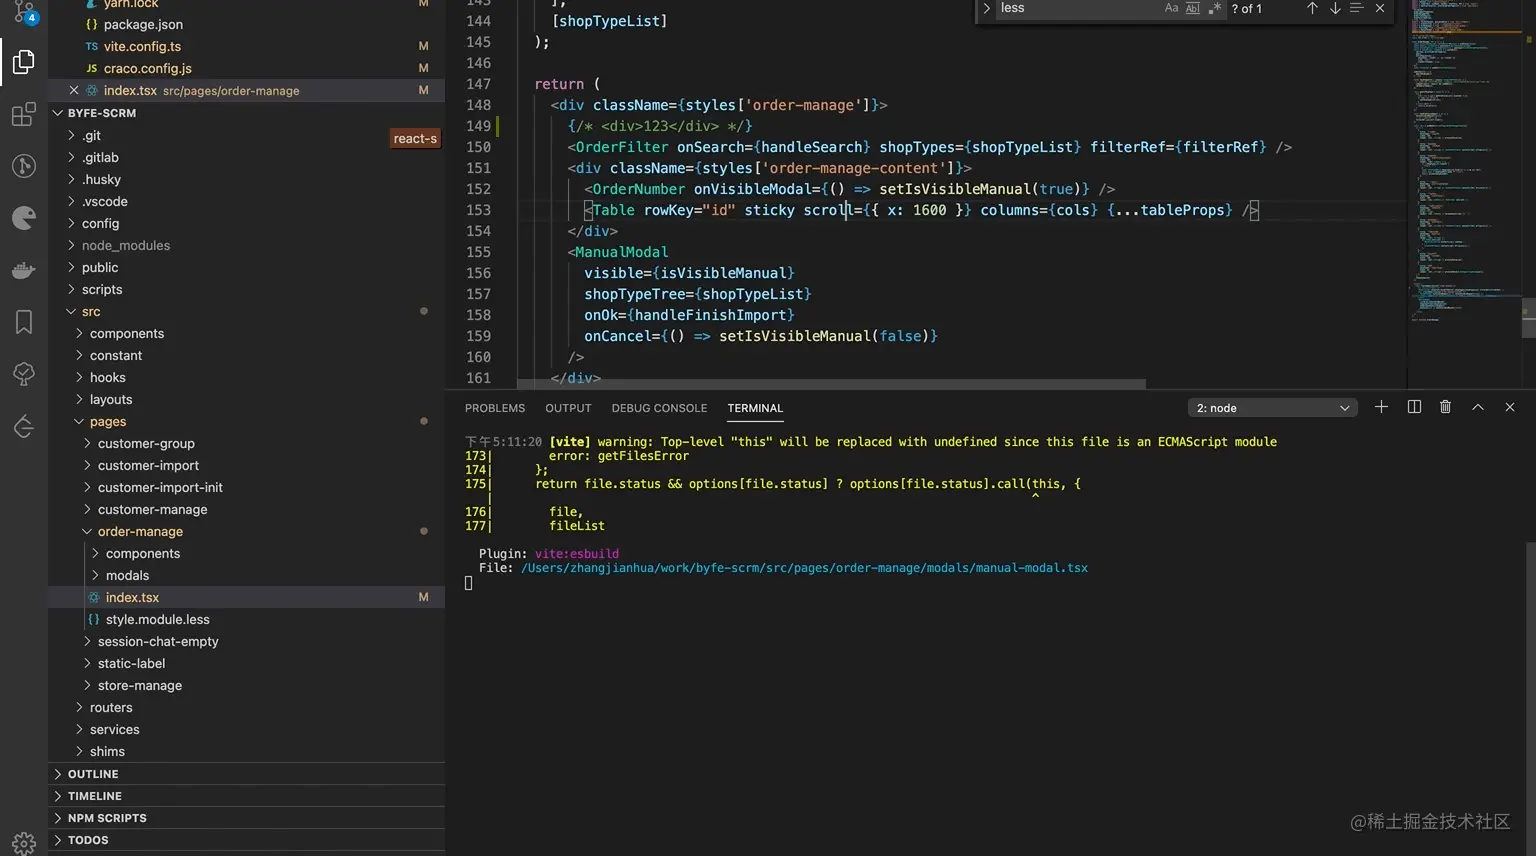Viewport: 1536px width, 856px height.
Task: Split the terminal panel
Action: [1414, 407]
